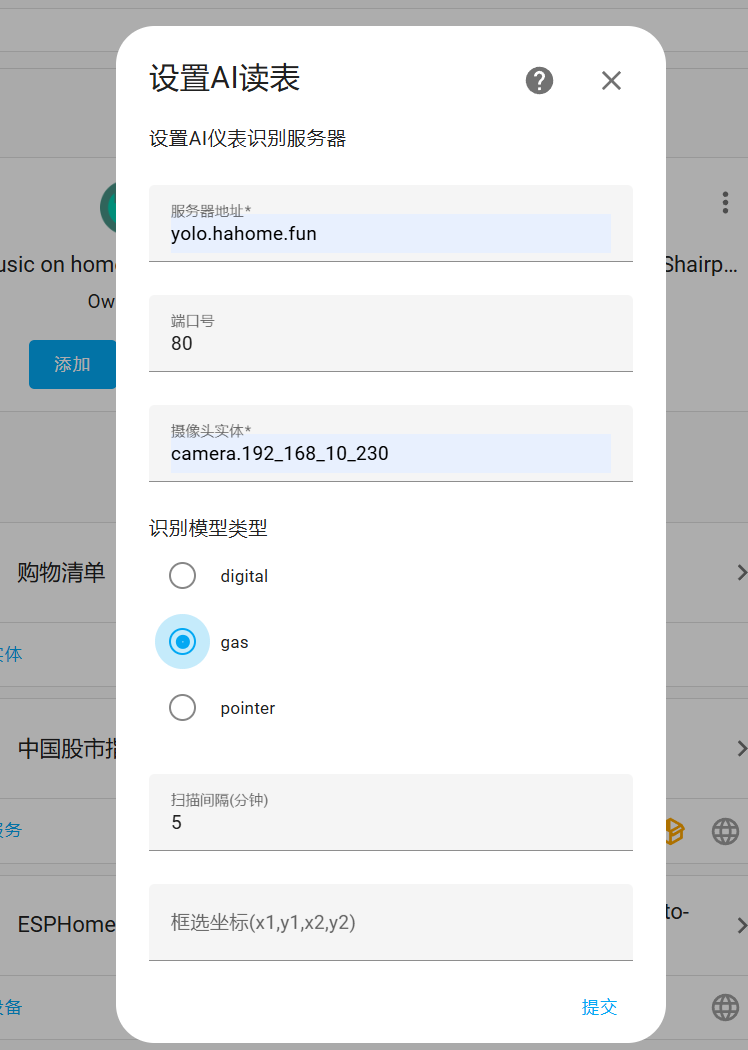Focus the 服务器地址 field
748x1050 pixels.
tap(390, 235)
